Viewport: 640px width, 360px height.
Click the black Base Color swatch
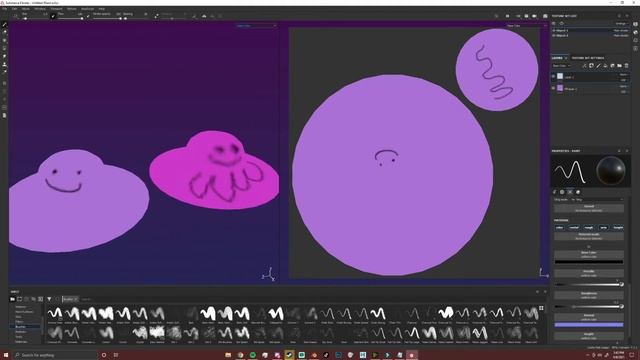click(589, 262)
